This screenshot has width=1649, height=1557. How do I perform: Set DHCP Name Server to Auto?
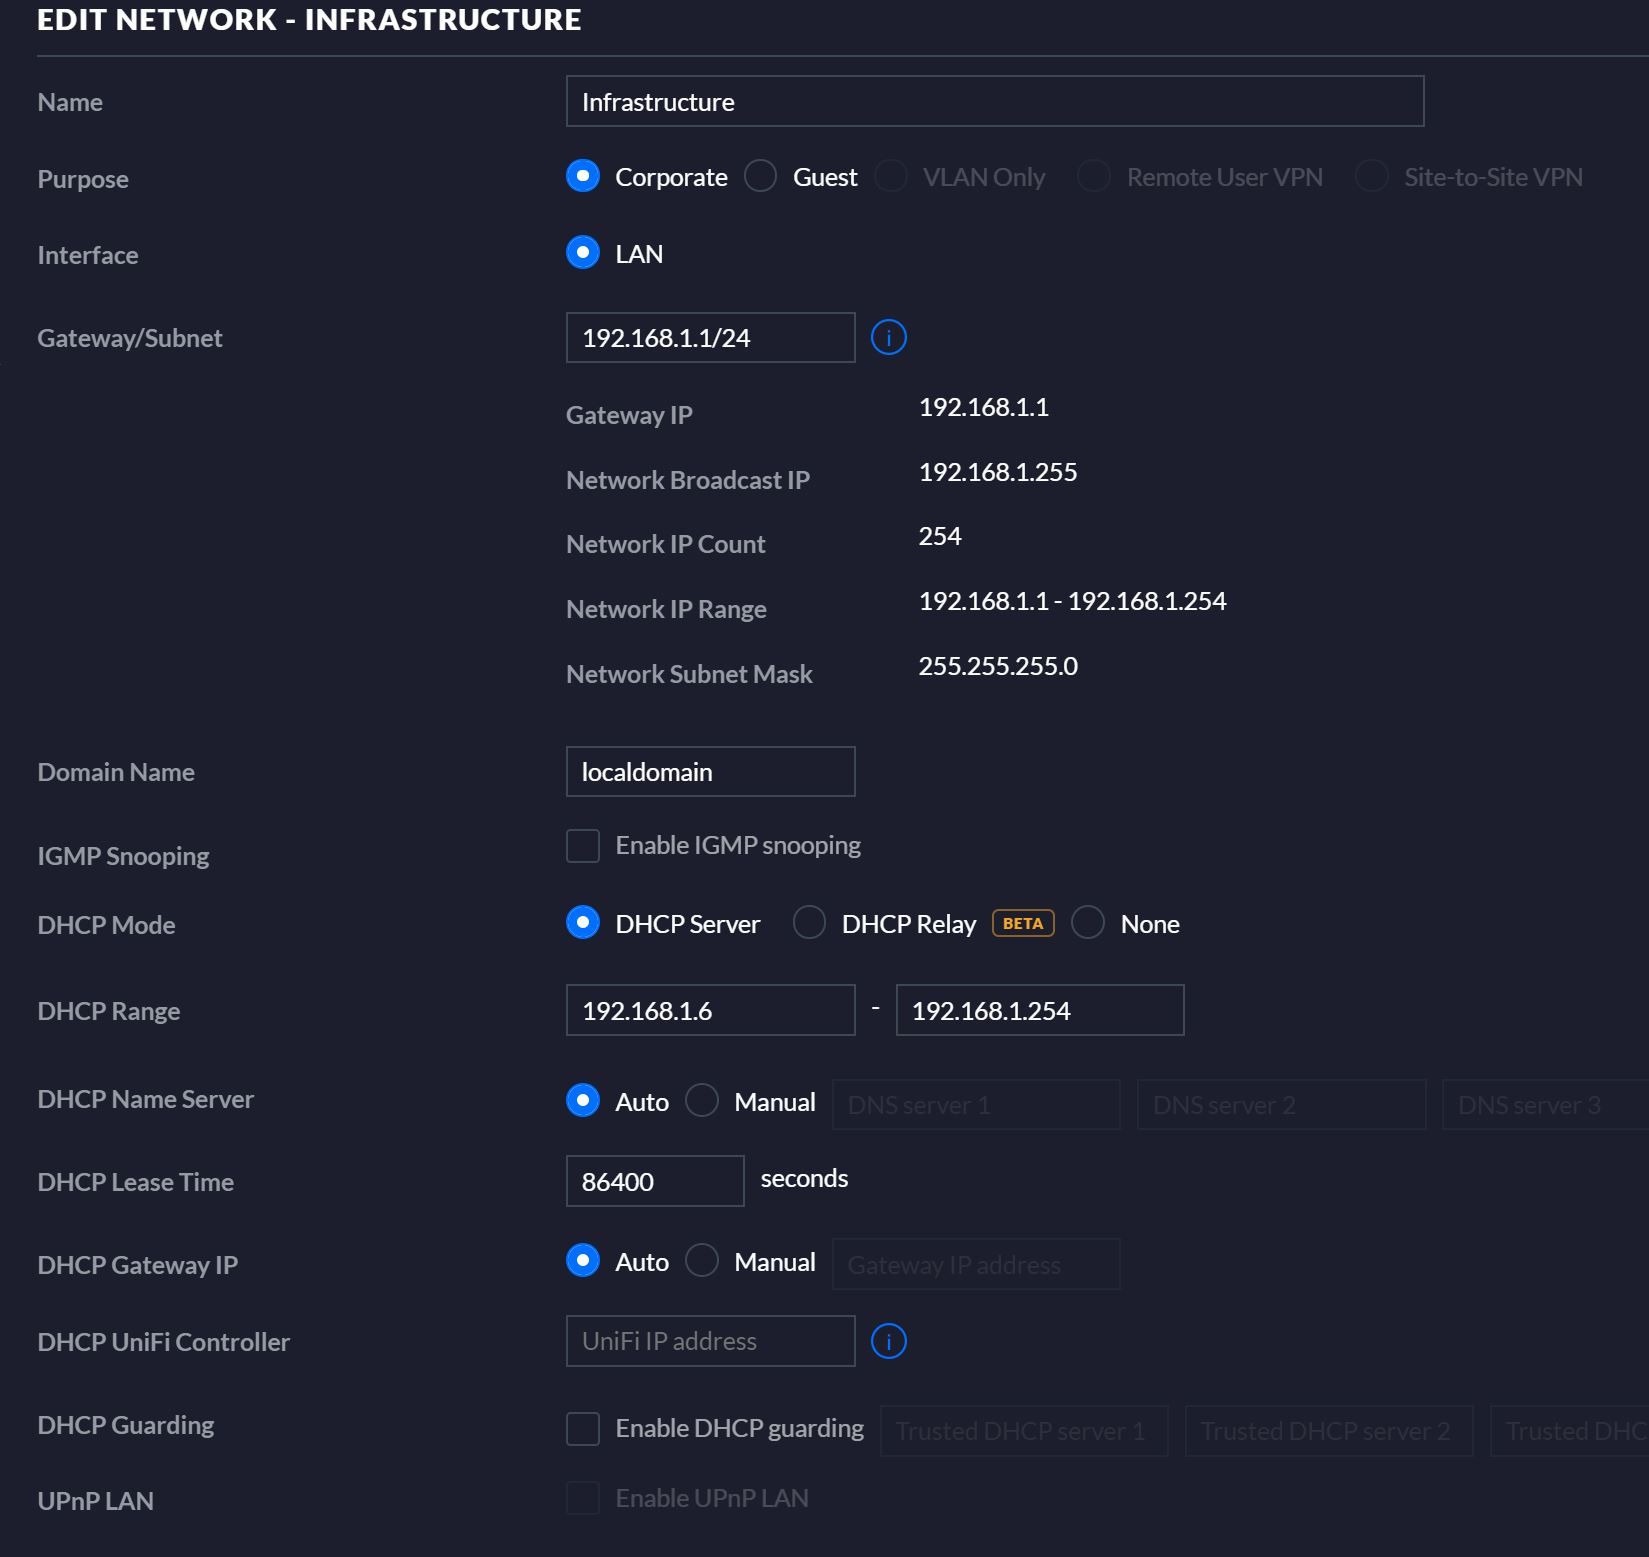click(583, 1101)
